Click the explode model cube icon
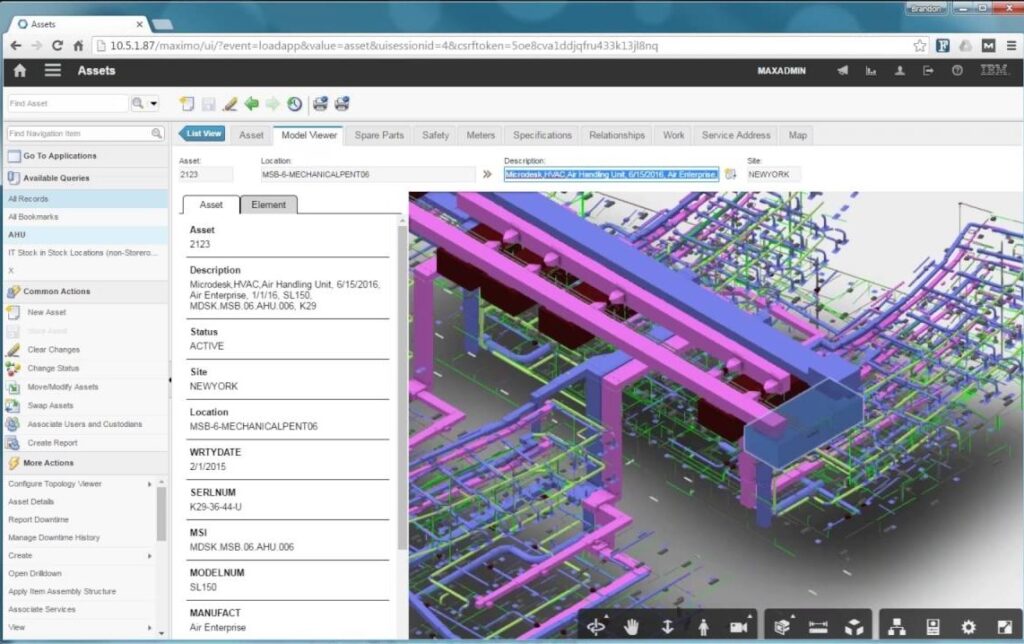Viewport: 1024px width, 644px height. point(854,626)
